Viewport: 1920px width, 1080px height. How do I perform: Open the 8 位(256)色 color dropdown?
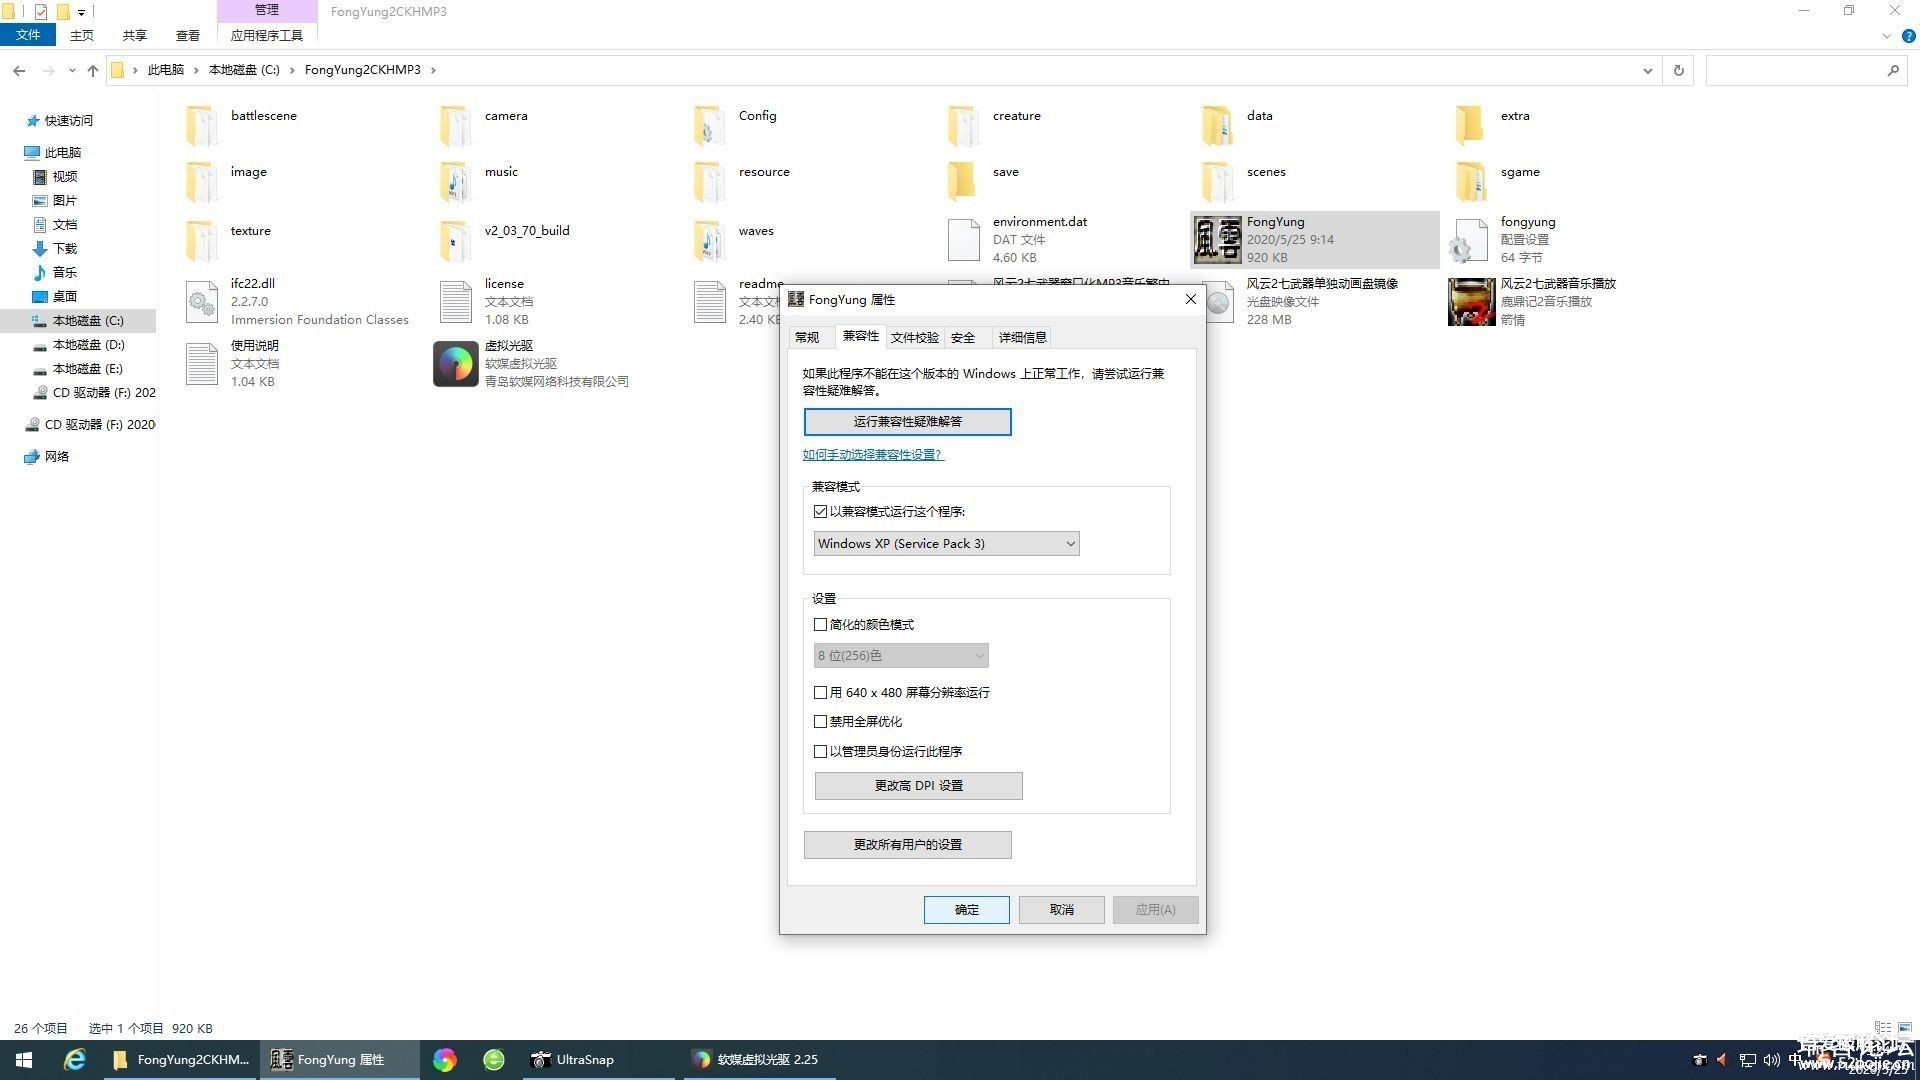[901, 655]
